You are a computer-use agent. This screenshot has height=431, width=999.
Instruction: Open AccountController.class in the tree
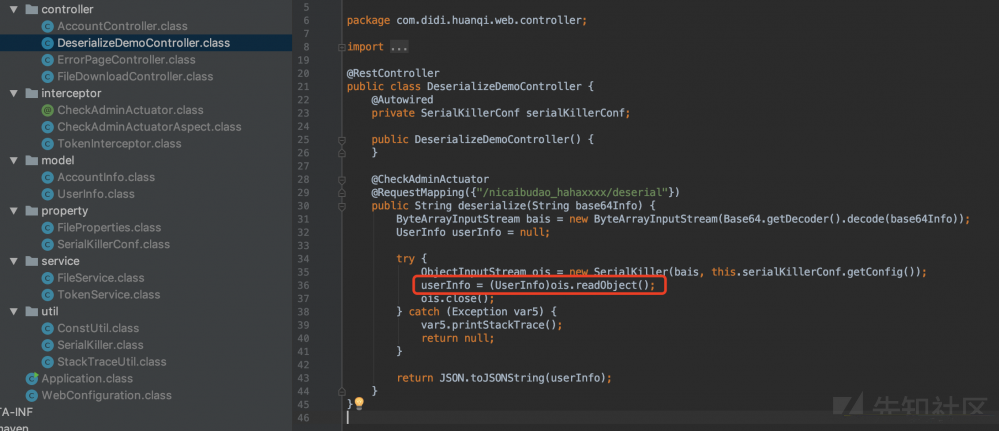122,27
